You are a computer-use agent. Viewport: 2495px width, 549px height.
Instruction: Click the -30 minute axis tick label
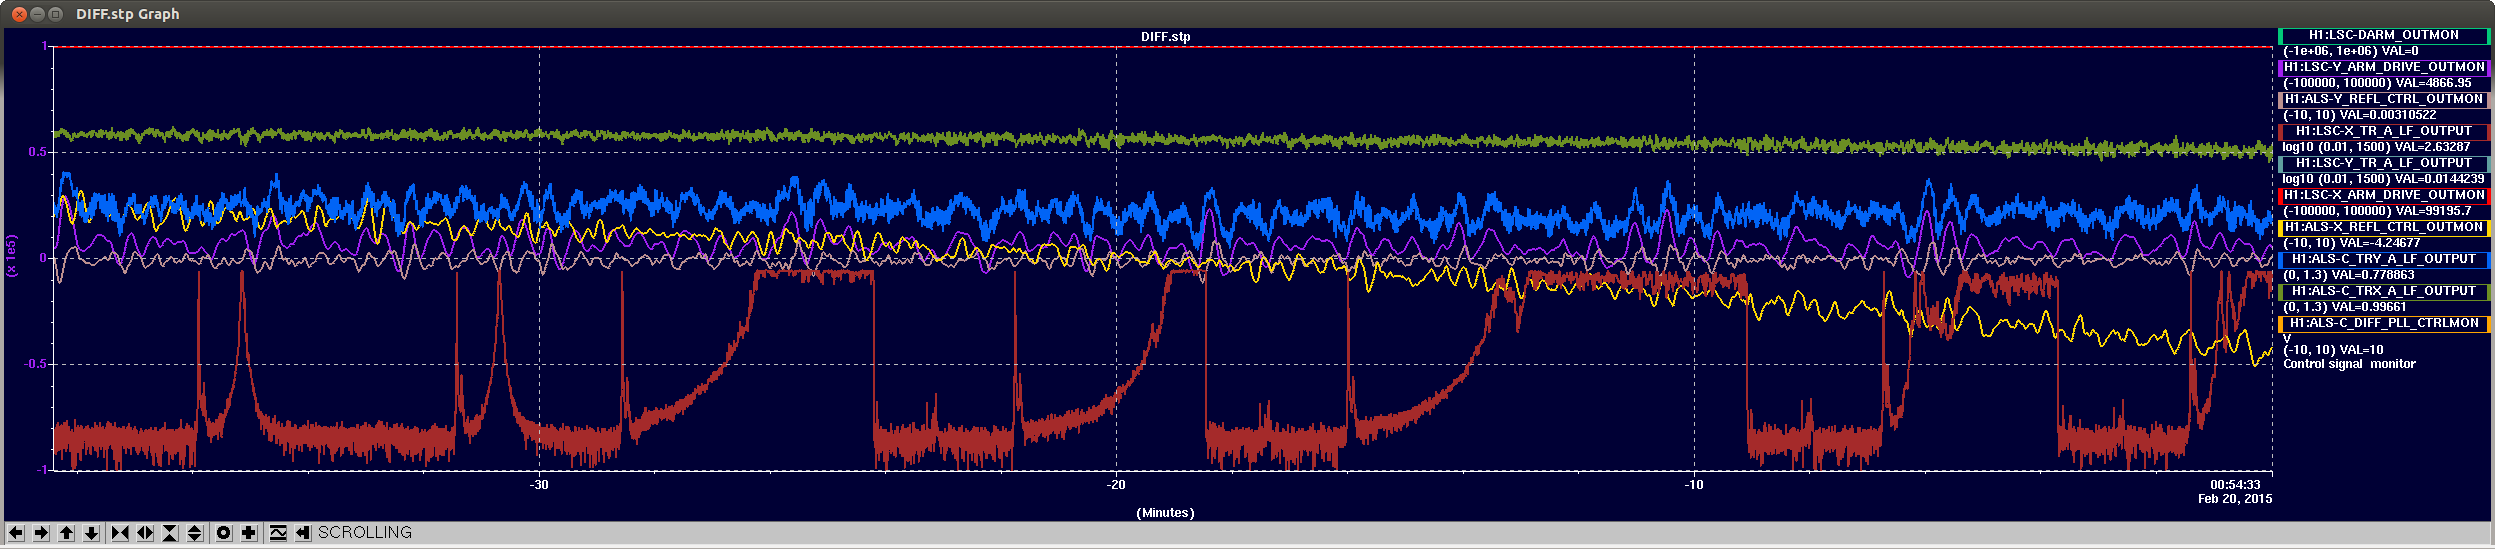539,485
